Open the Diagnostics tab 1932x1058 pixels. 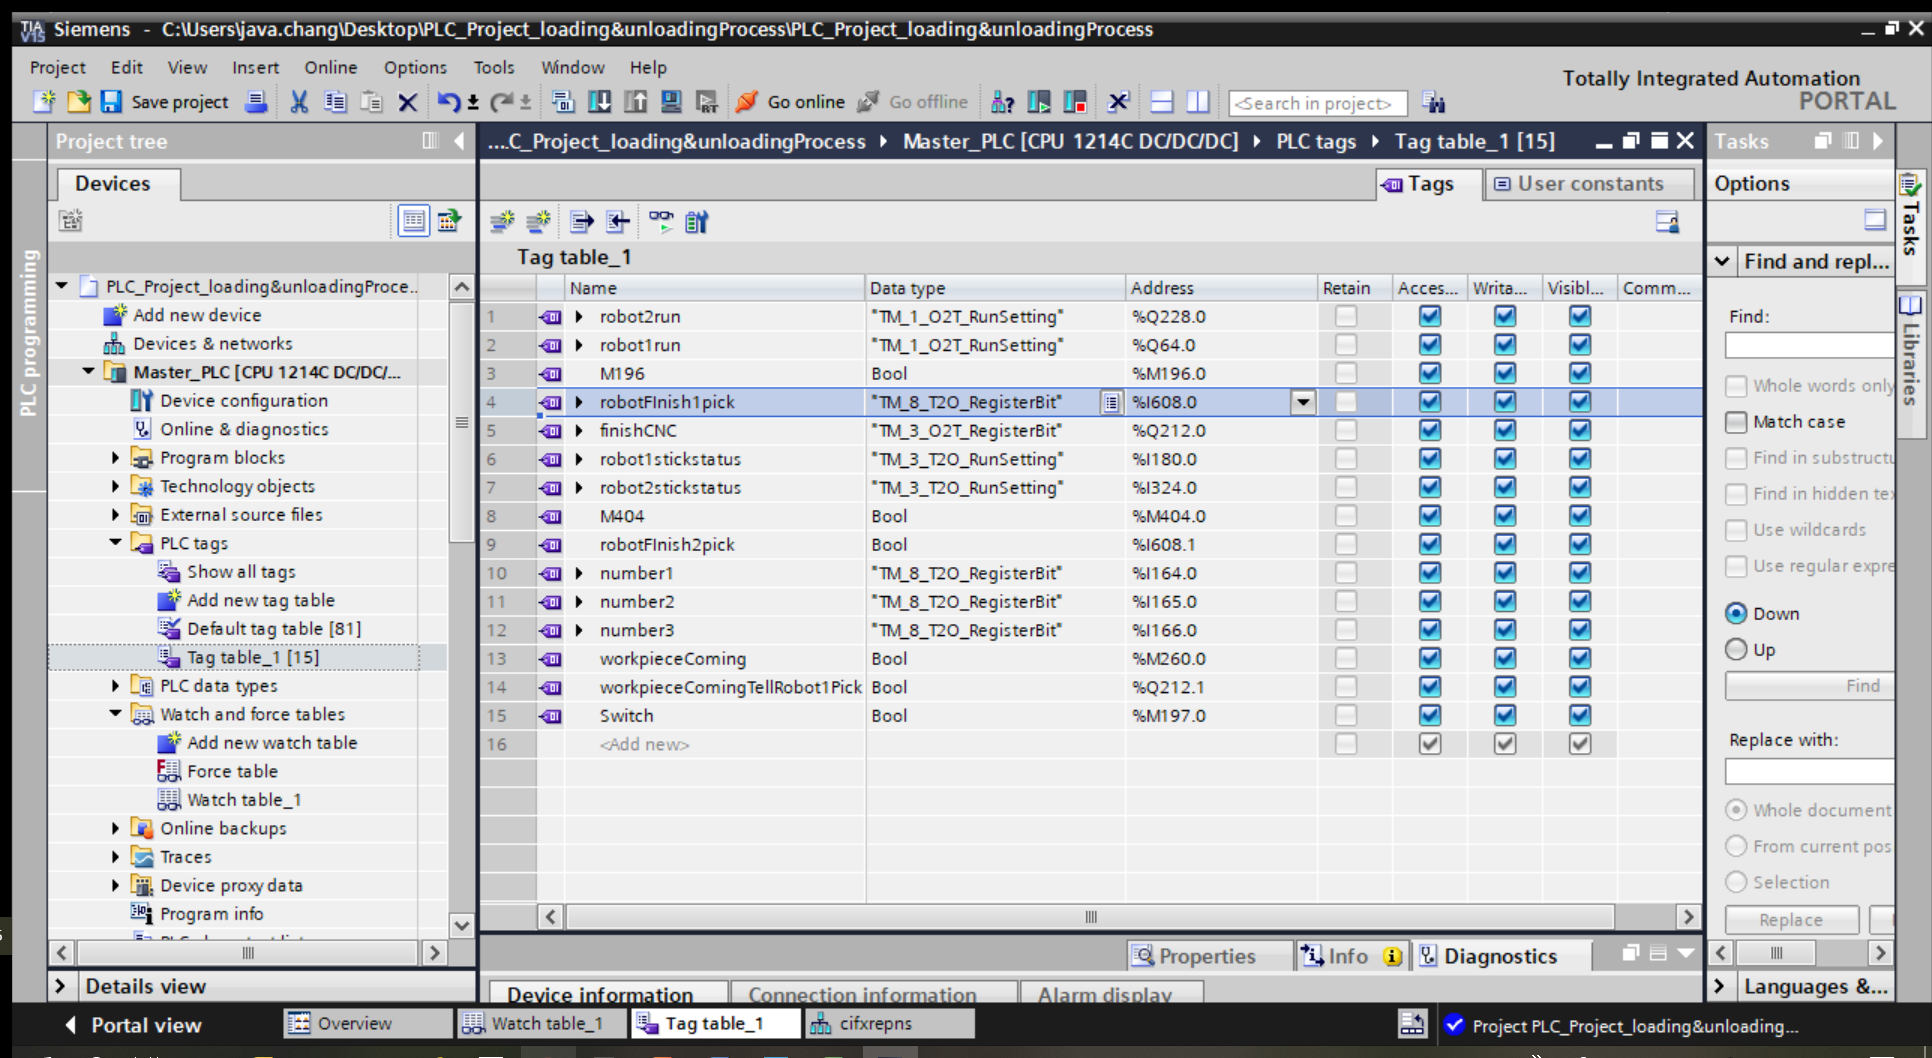pyautogui.click(x=1501, y=956)
